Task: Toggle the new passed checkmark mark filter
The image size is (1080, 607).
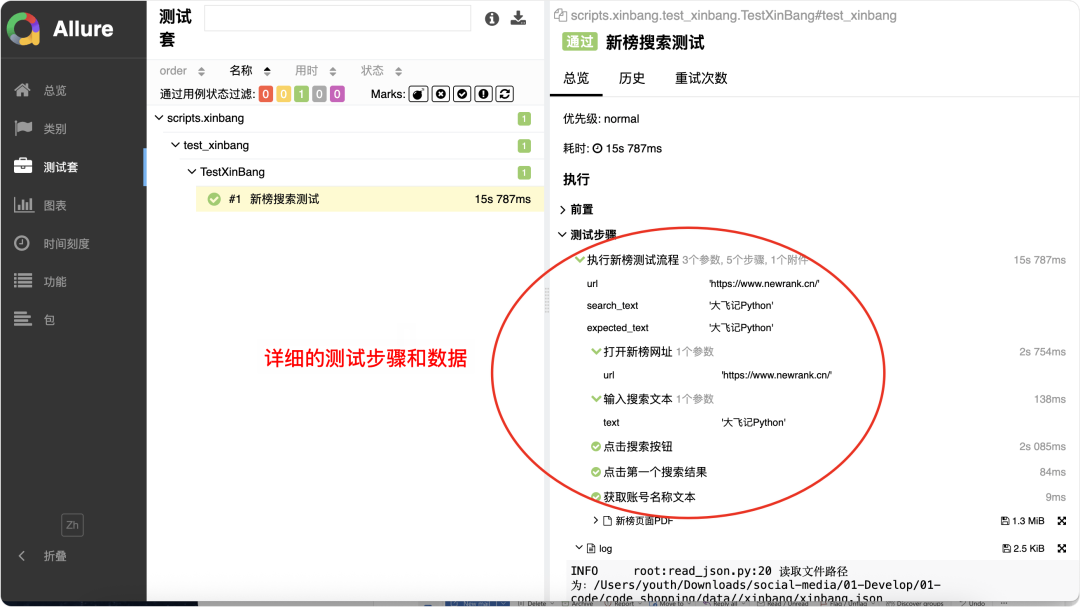Action: [x=462, y=94]
